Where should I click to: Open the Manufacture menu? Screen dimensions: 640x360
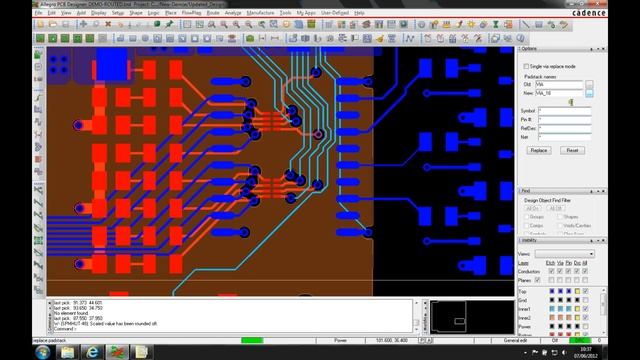tap(260, 13)
